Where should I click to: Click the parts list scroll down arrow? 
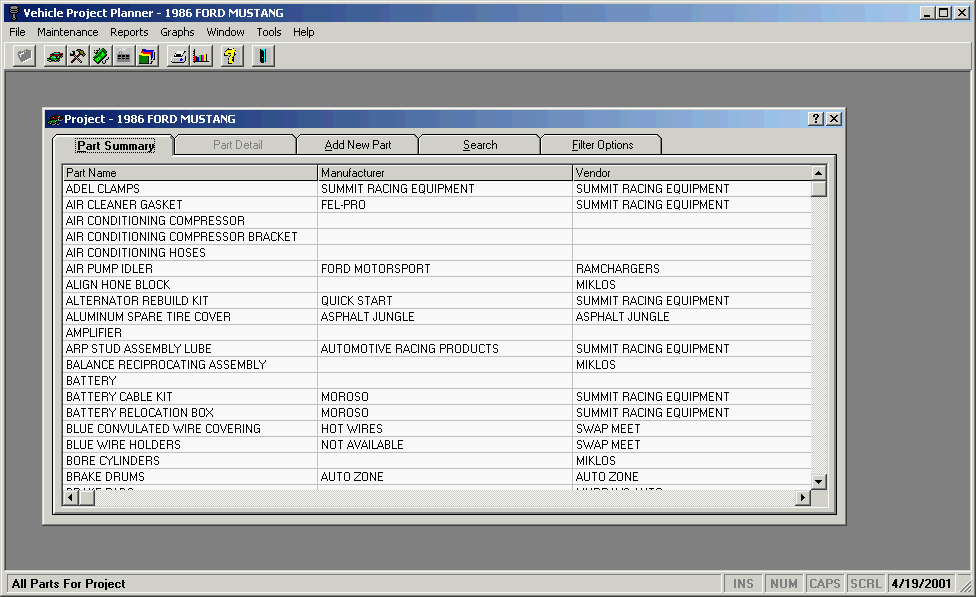(x=819, y=481)
